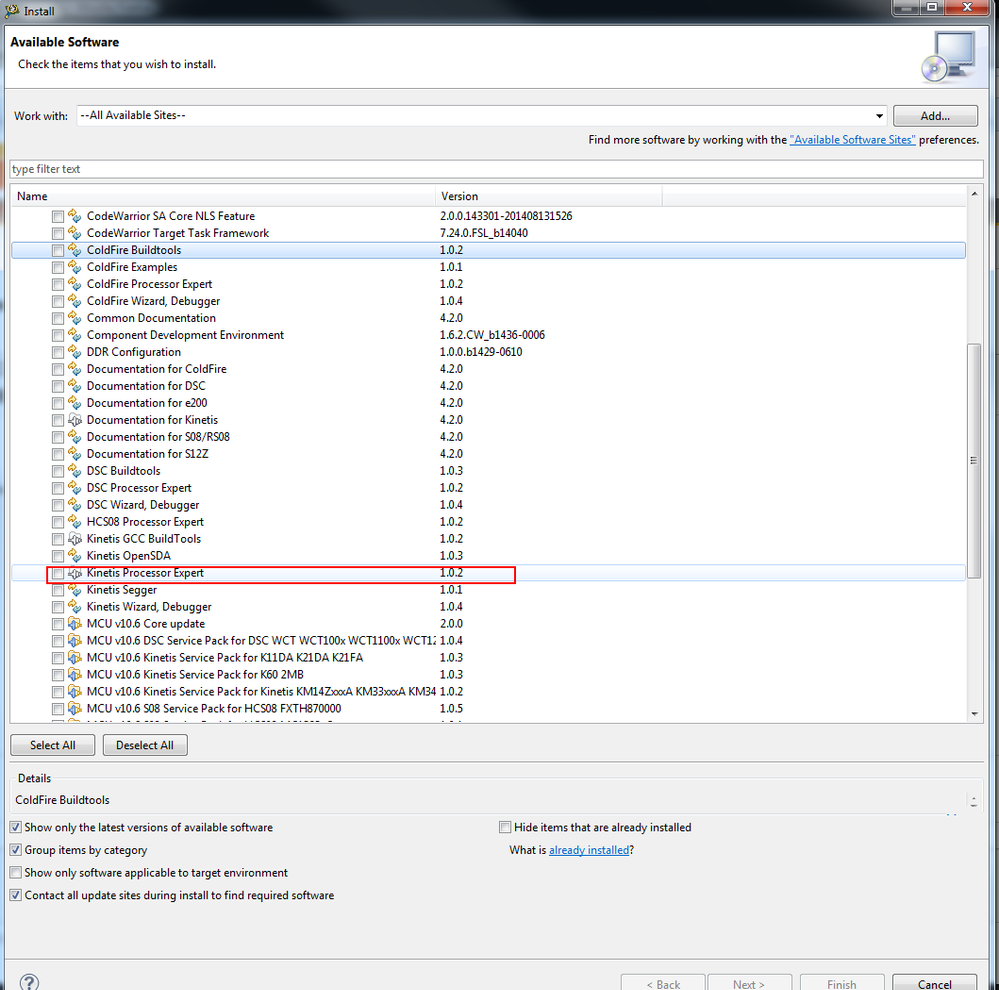
Task: Click the list scroll up arrow
Action: click(x=974, y=193)
